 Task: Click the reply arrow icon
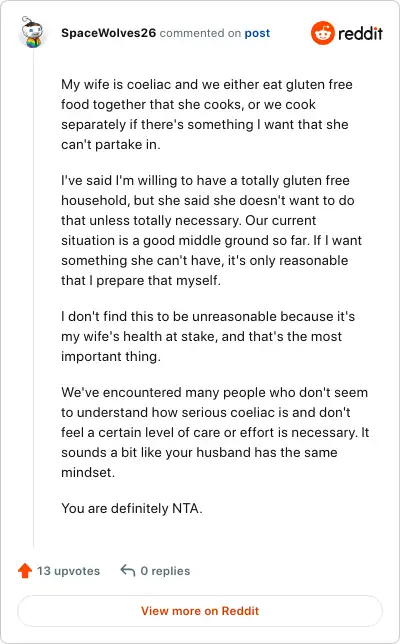[128, 570]
